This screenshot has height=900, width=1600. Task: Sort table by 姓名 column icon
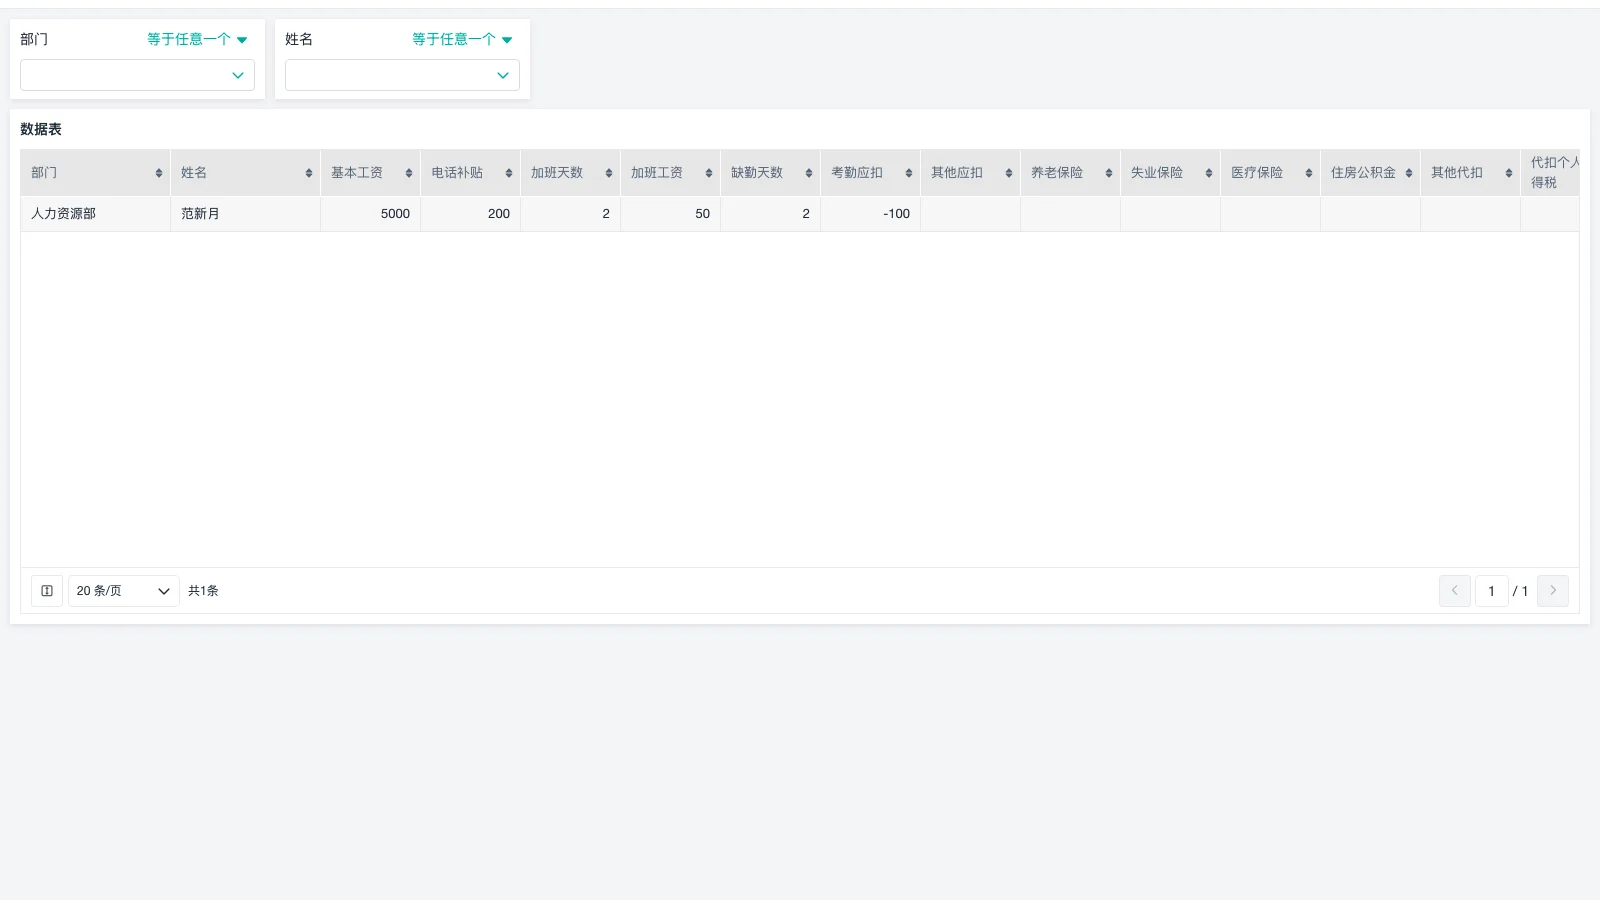point(309,173)
